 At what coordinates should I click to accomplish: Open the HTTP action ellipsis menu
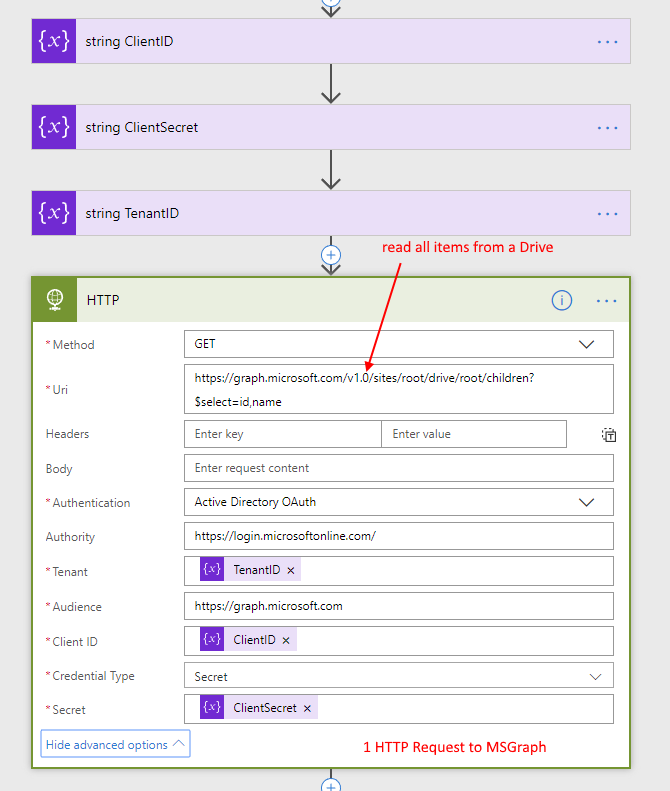click(607, 300)
